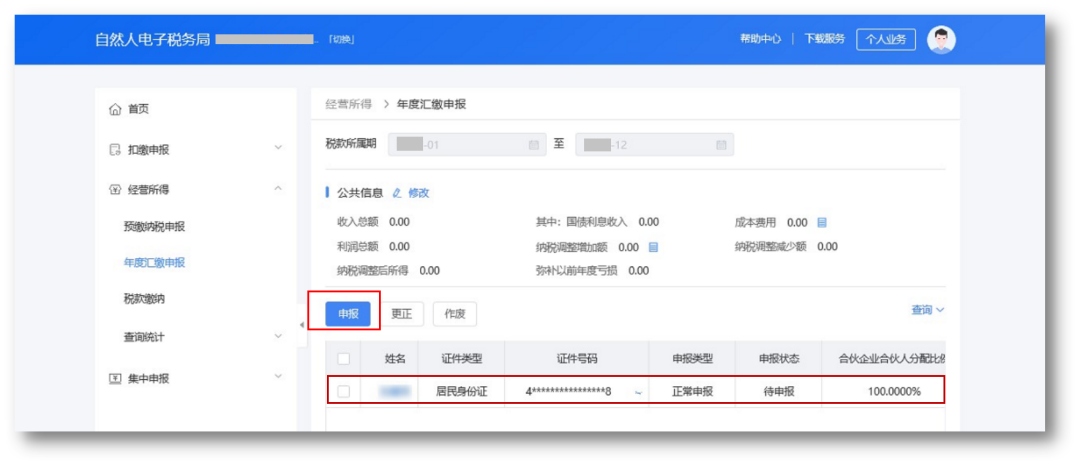Click the 正常申报 cell

click(x=692, y=391)
